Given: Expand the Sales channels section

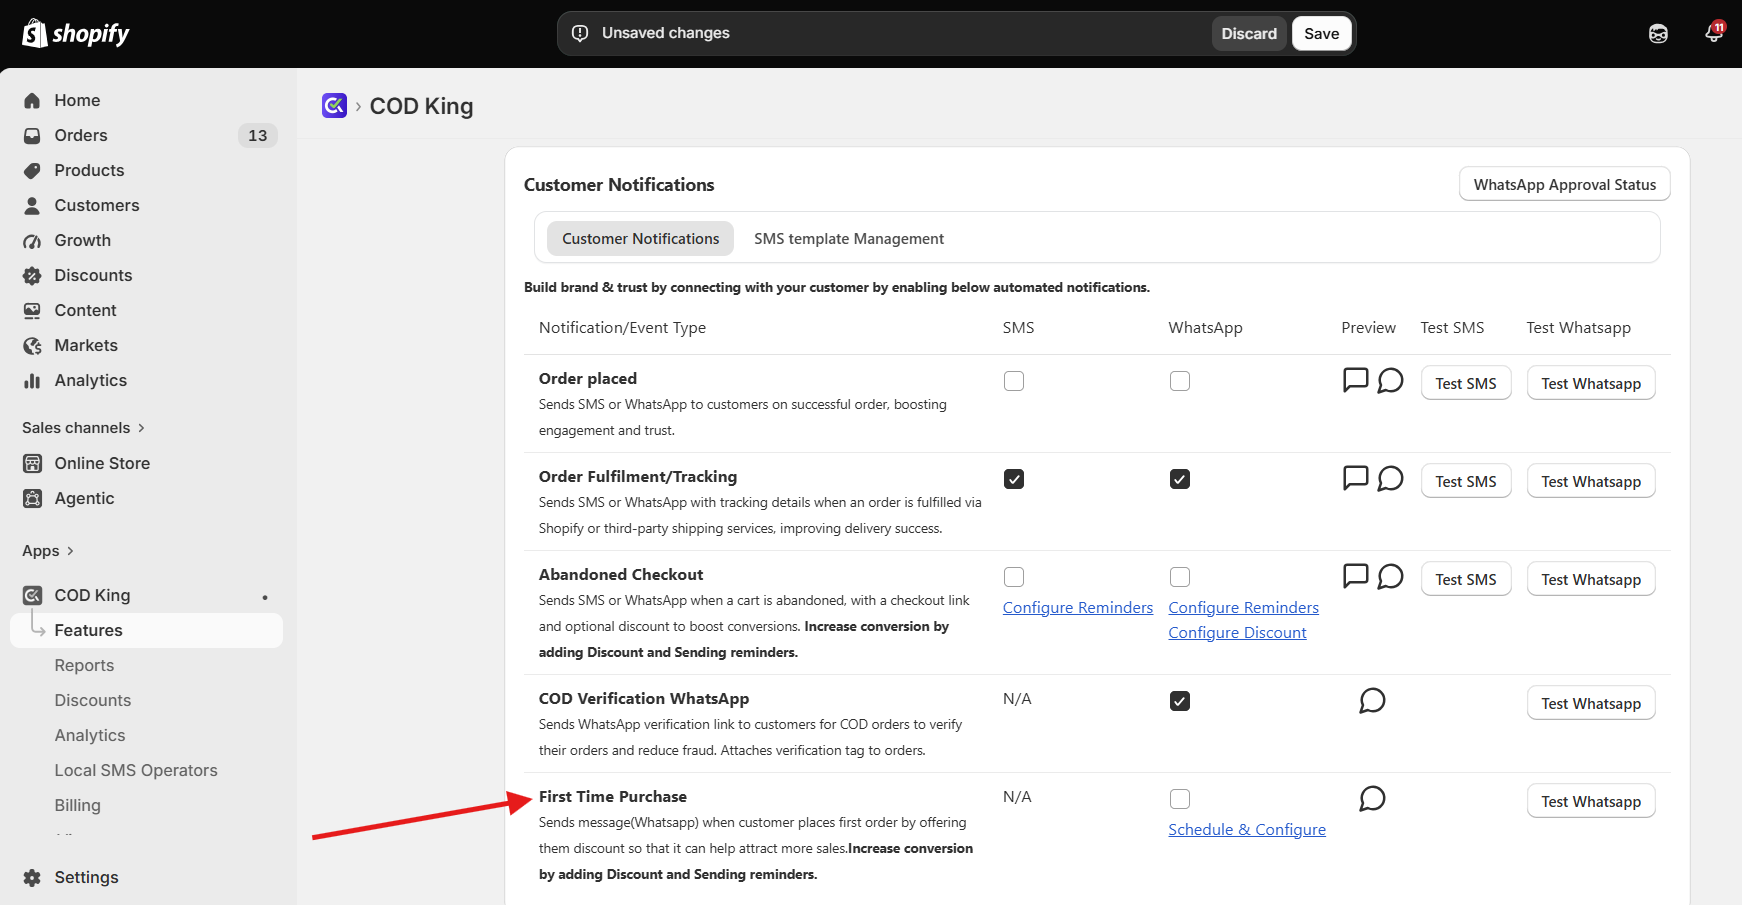Looking at the screenshot, I should 84,428.
